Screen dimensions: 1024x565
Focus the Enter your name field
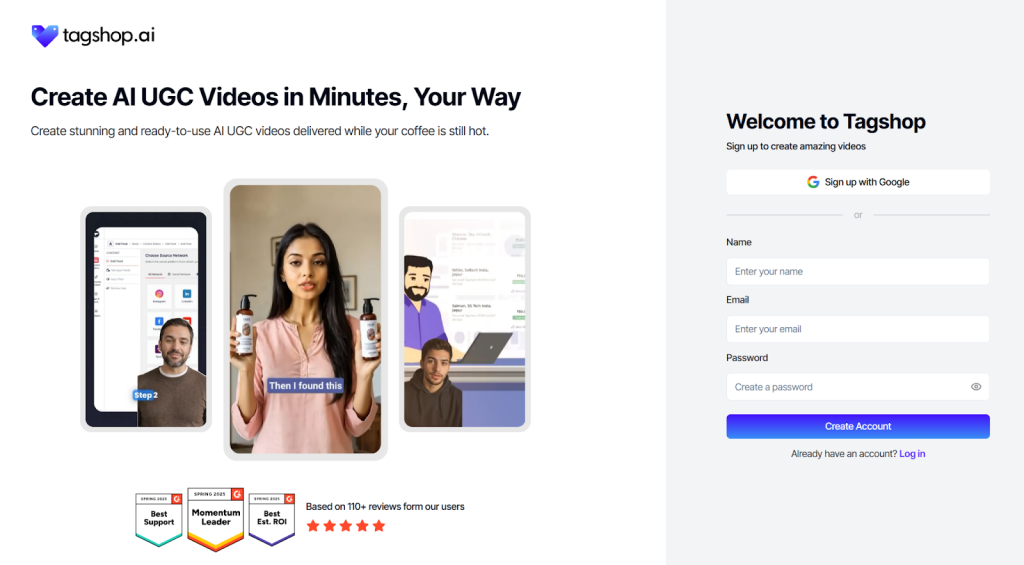click(x=857, y=272)
